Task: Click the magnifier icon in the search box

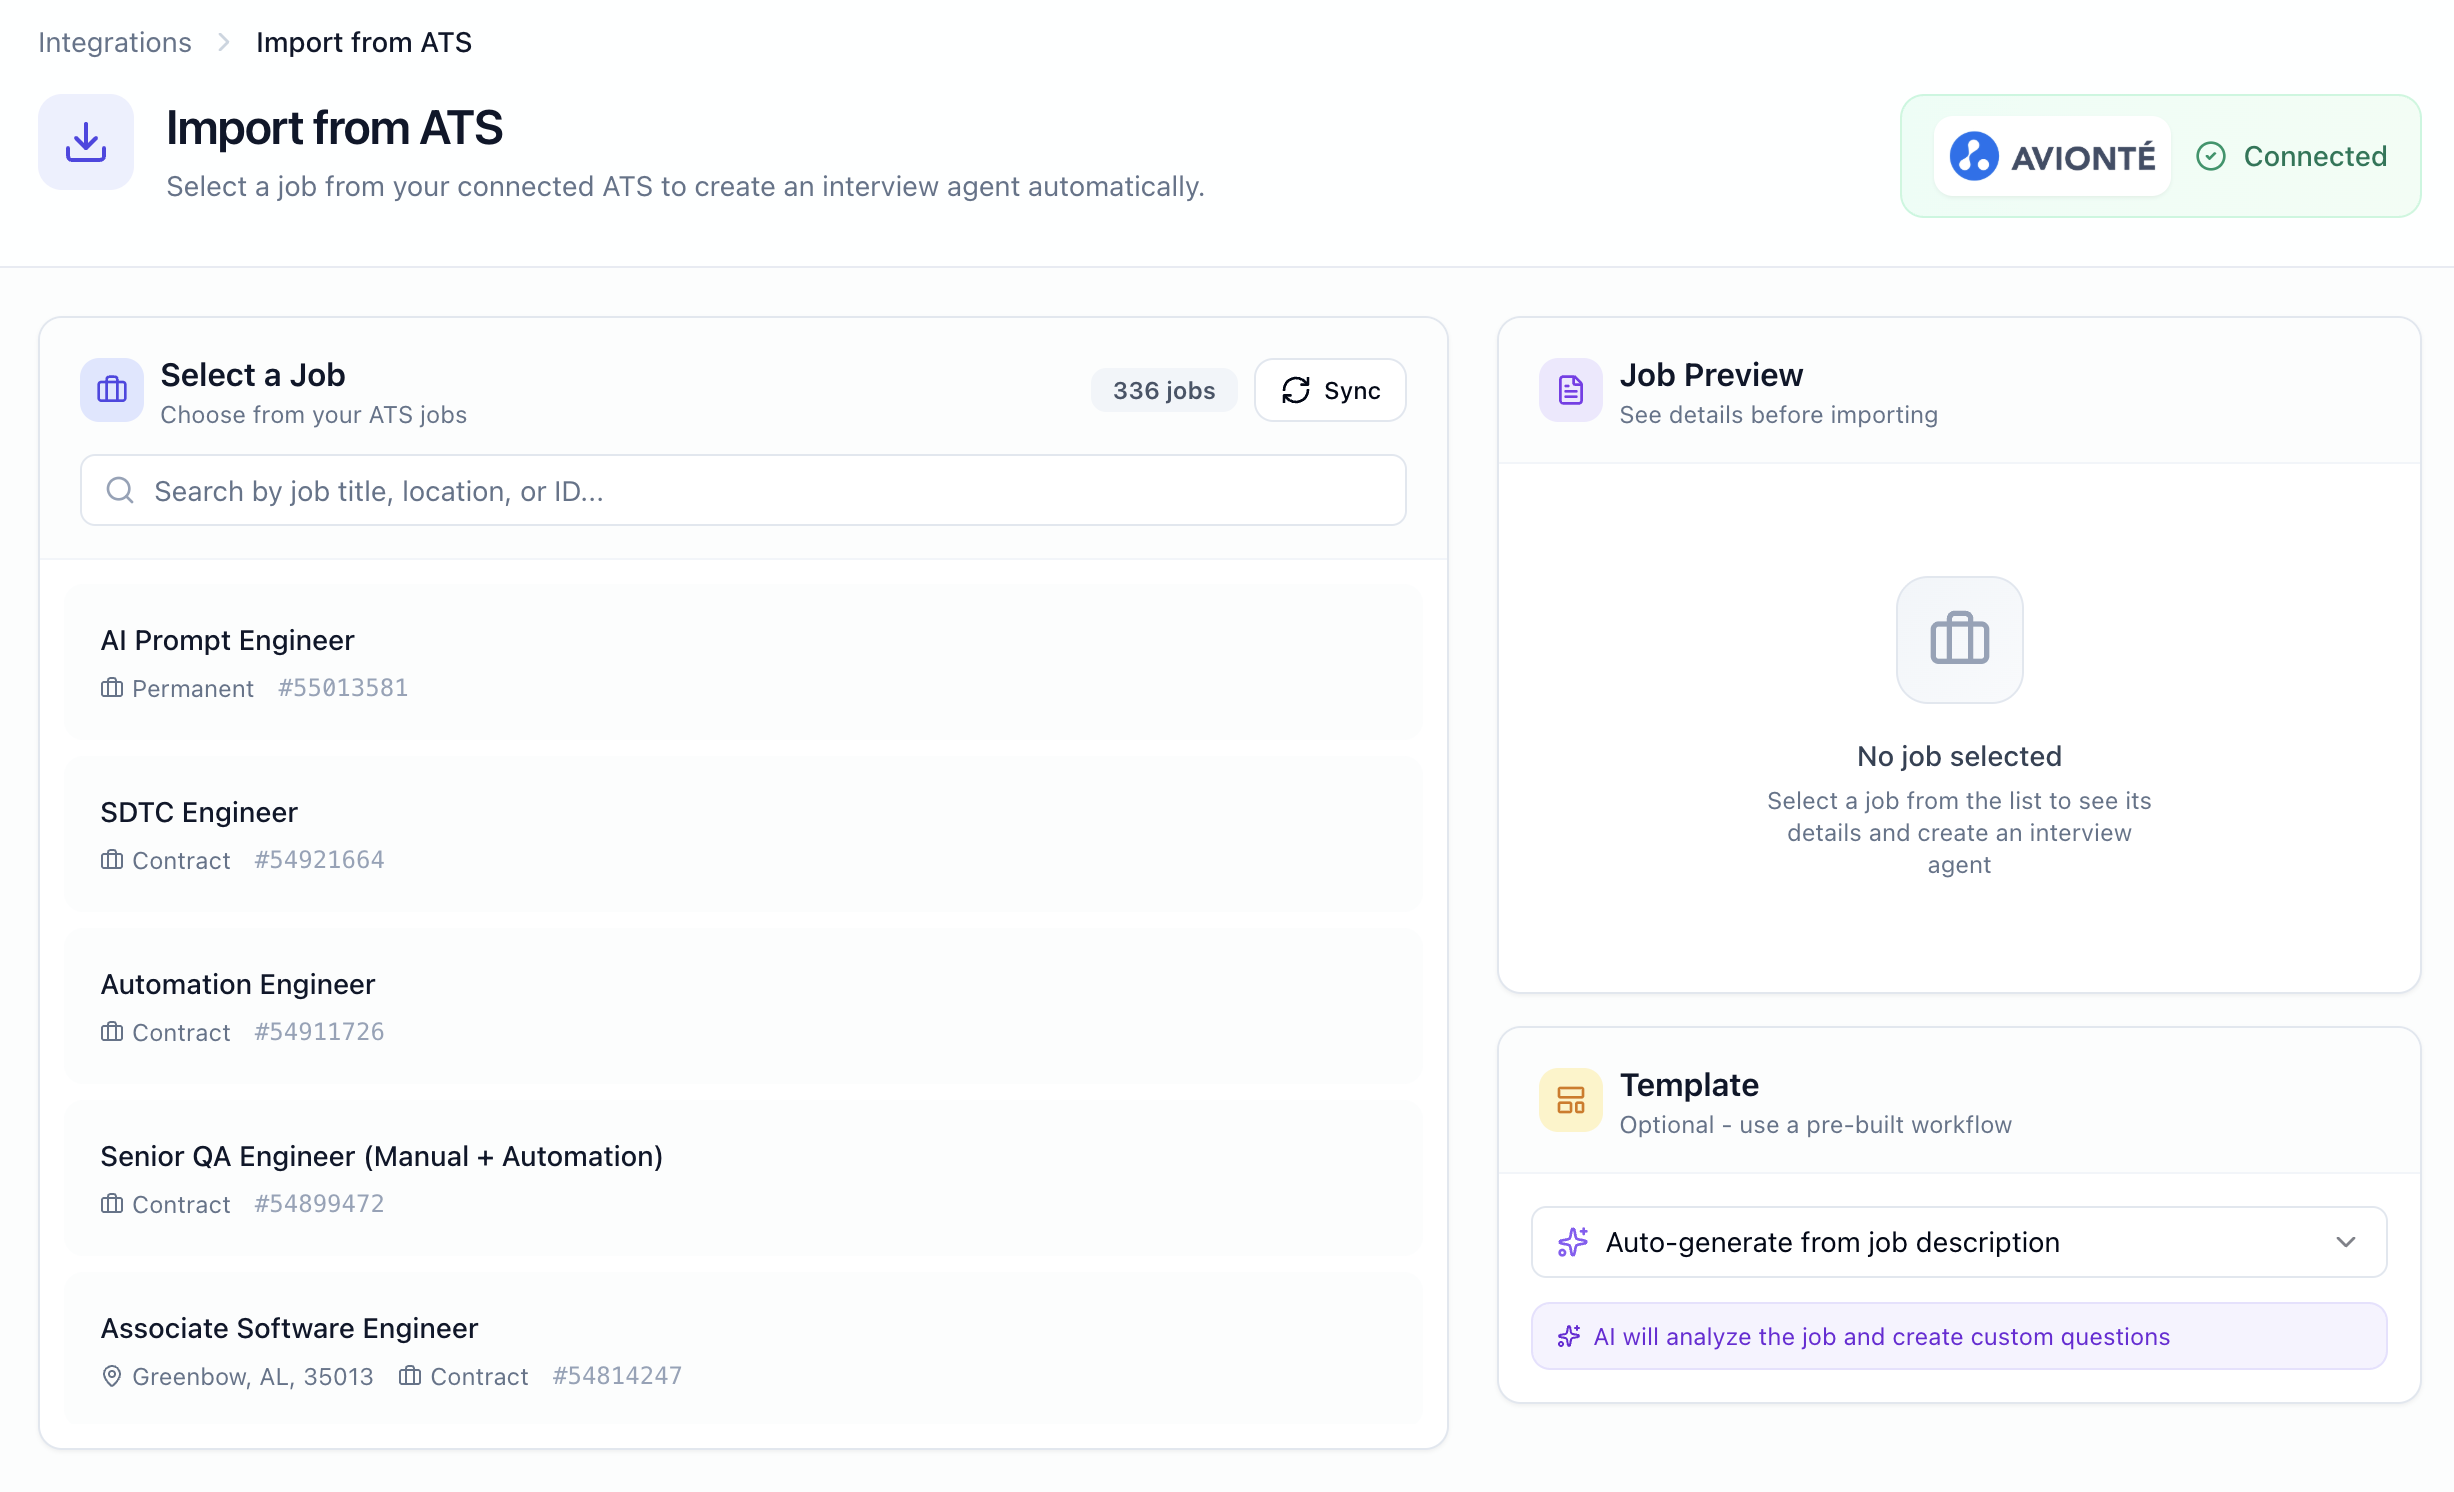Action: pyautogui.click(x=120, y=490)
